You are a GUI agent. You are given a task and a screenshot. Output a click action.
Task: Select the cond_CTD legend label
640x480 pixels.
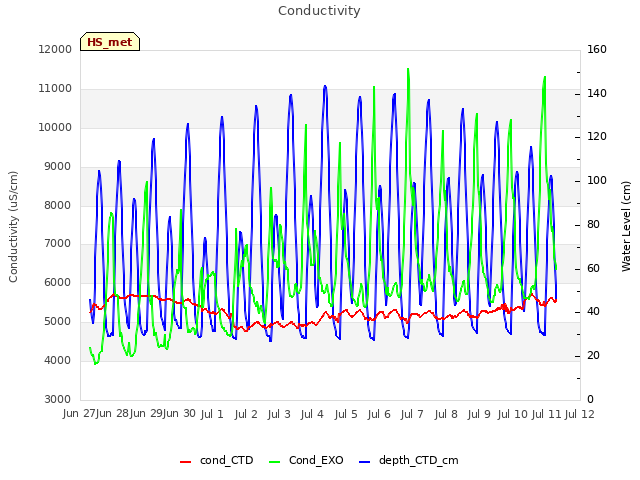pos(227,460)
